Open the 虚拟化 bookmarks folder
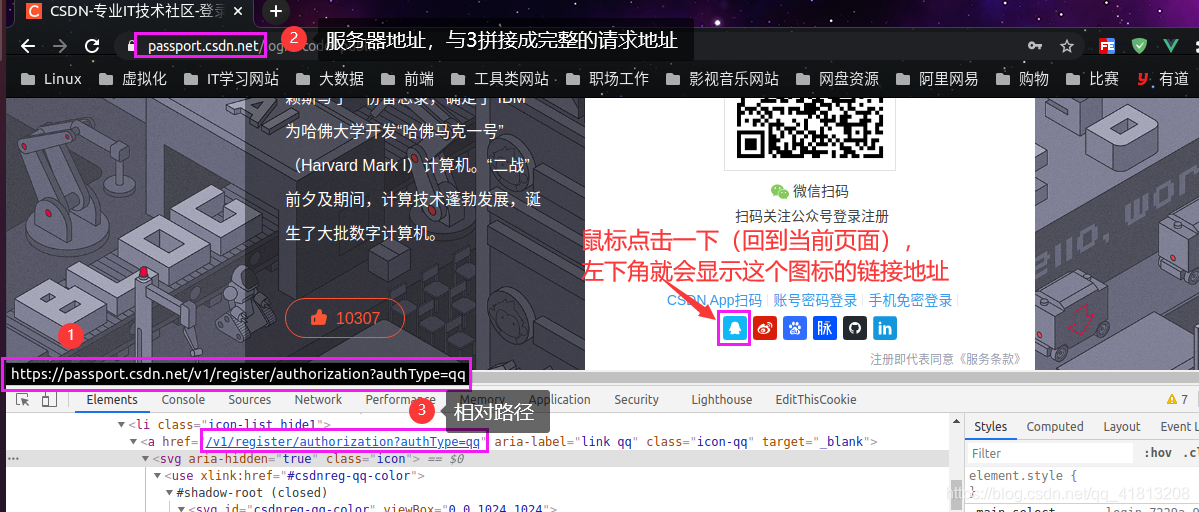Viewport: 1199px width, 512px height. [134, 79]
